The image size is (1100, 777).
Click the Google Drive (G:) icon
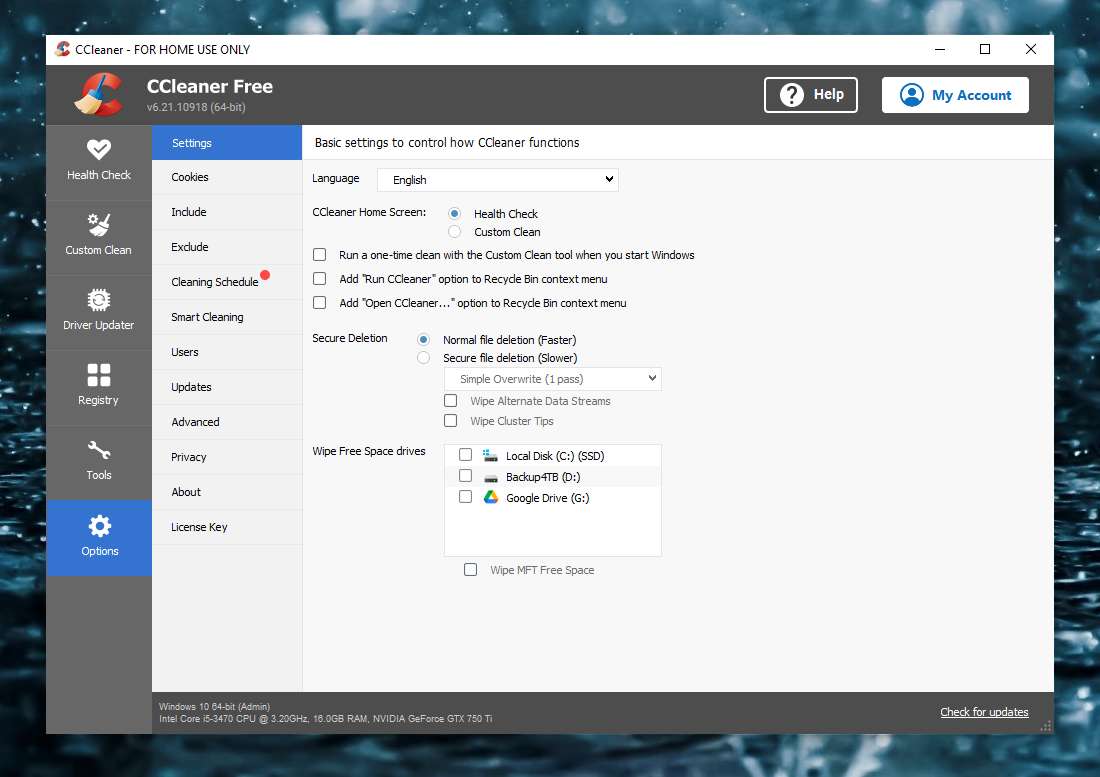[490, 497]
